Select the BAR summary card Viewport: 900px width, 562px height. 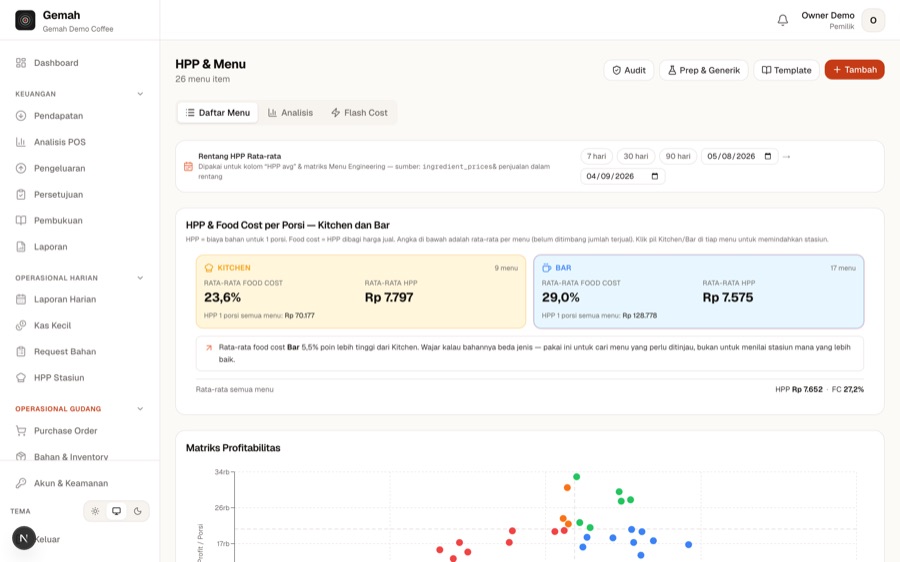[699, 292]
